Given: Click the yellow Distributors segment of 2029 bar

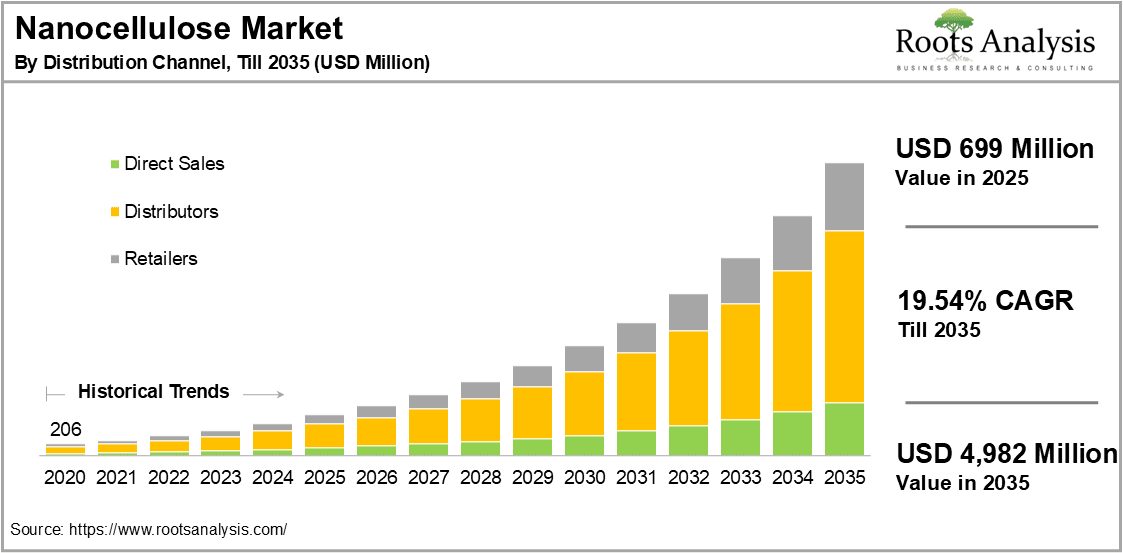Looking at the screenshot, I should pyautogui.click(x=532, y=413).
